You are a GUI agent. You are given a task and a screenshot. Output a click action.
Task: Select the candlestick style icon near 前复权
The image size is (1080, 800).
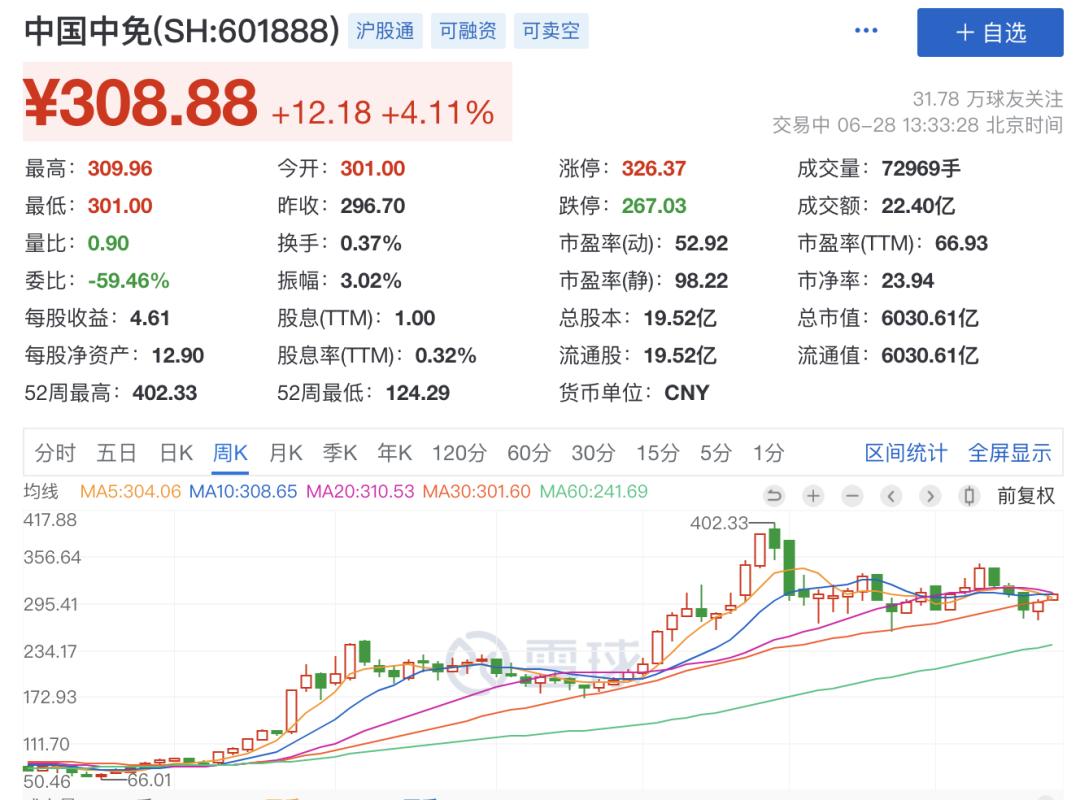(968, 494)
